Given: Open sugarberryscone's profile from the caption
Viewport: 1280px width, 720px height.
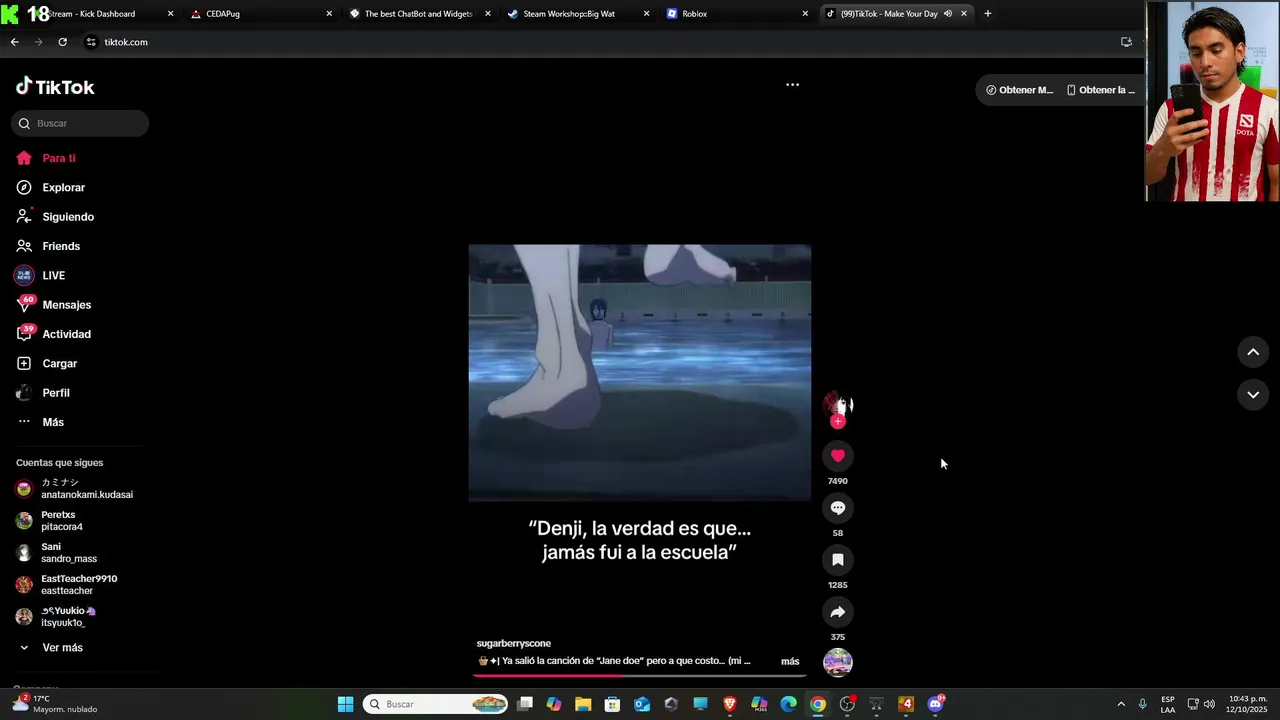Looking at the screenshot, I should tap(514, 644).
